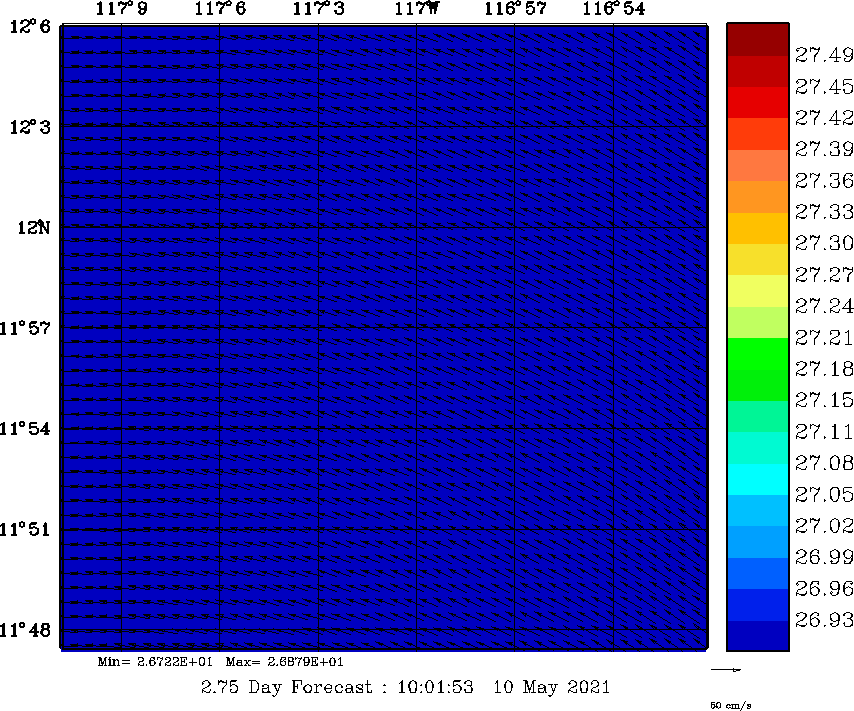854x711 pixels.
Task: Select the orange colorbar swatch
Action: (758, 197)
